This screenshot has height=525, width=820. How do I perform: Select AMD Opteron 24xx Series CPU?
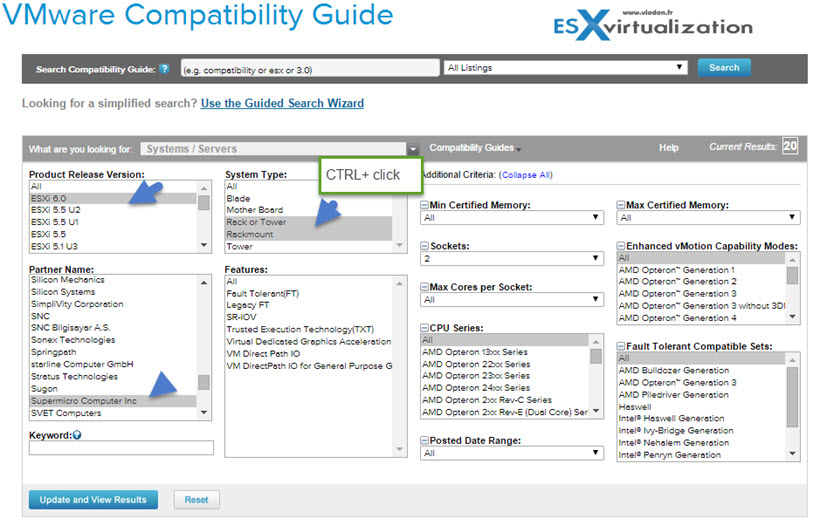point(505,388)
